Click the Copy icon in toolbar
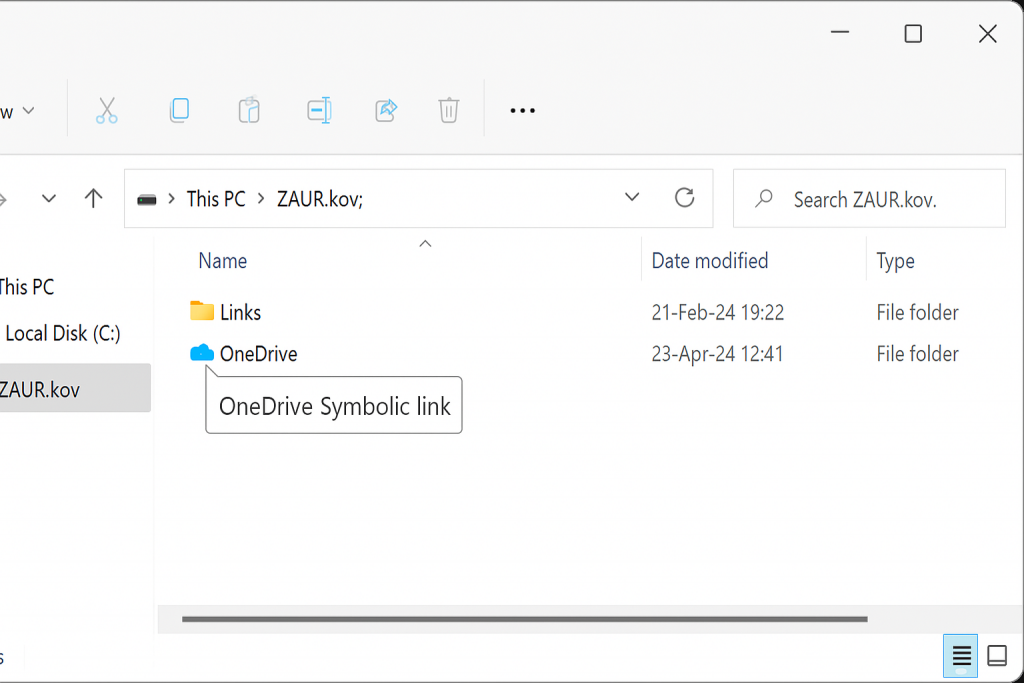 click(179, 110)
